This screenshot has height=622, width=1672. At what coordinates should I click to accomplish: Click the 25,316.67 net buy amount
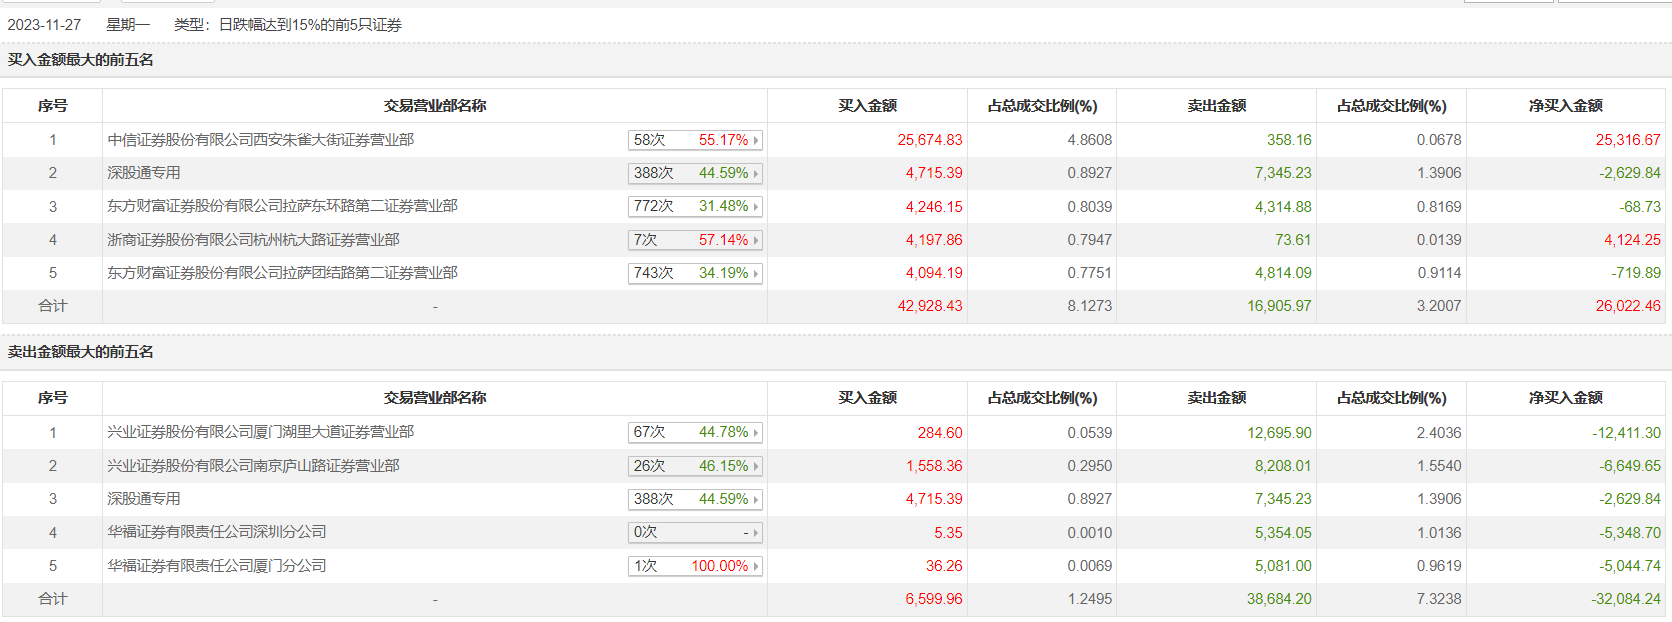pyautogui.click(x=1627, y=140)
